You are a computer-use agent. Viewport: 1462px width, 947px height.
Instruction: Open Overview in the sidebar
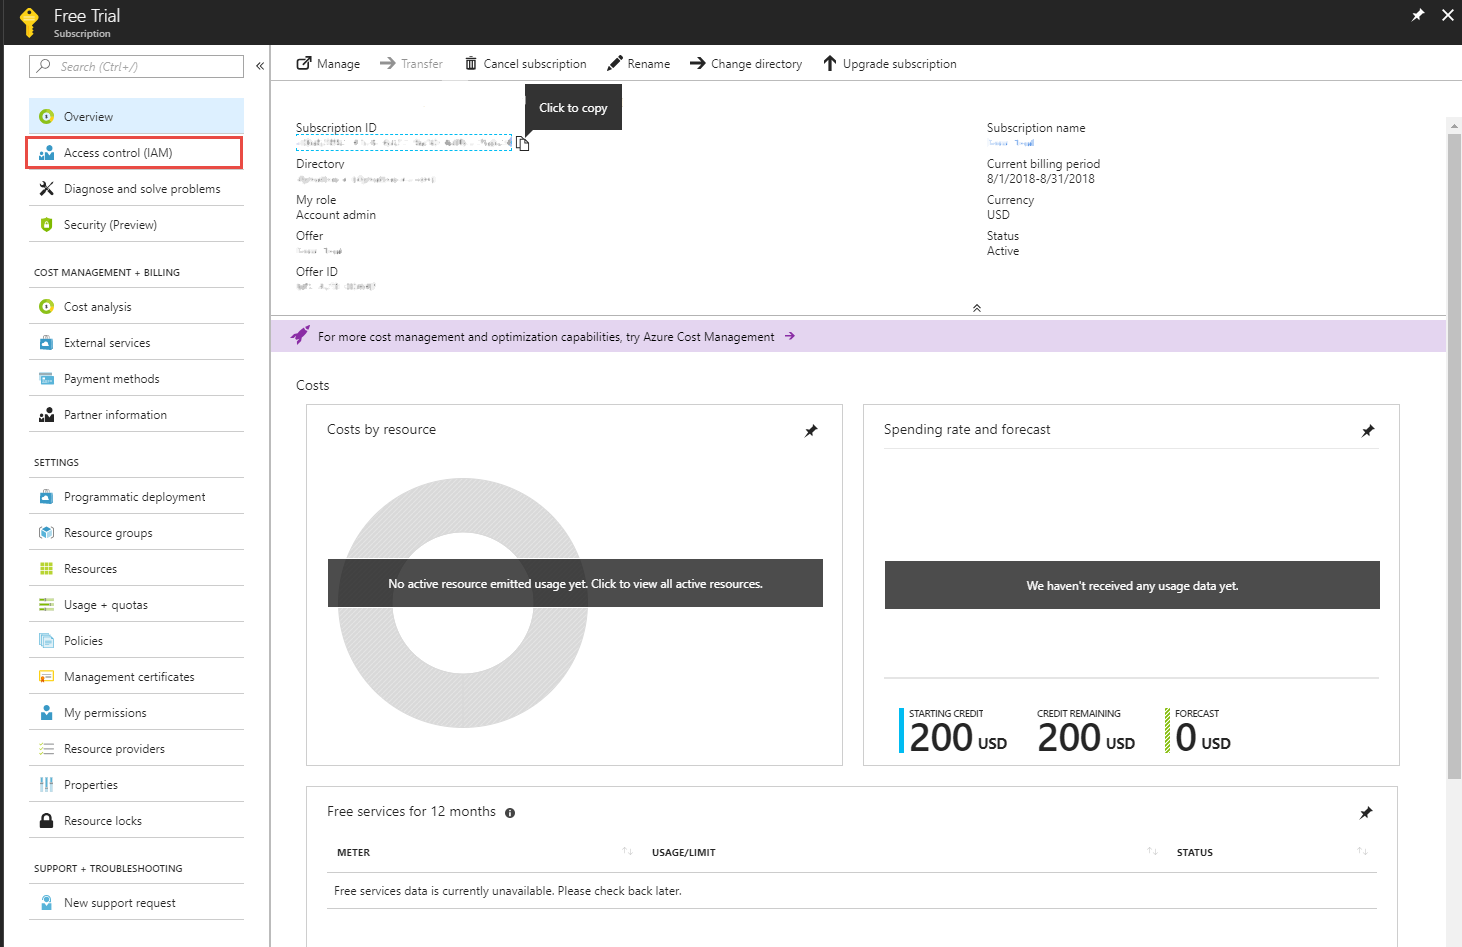pyautogui.click(x=136, y=117)
